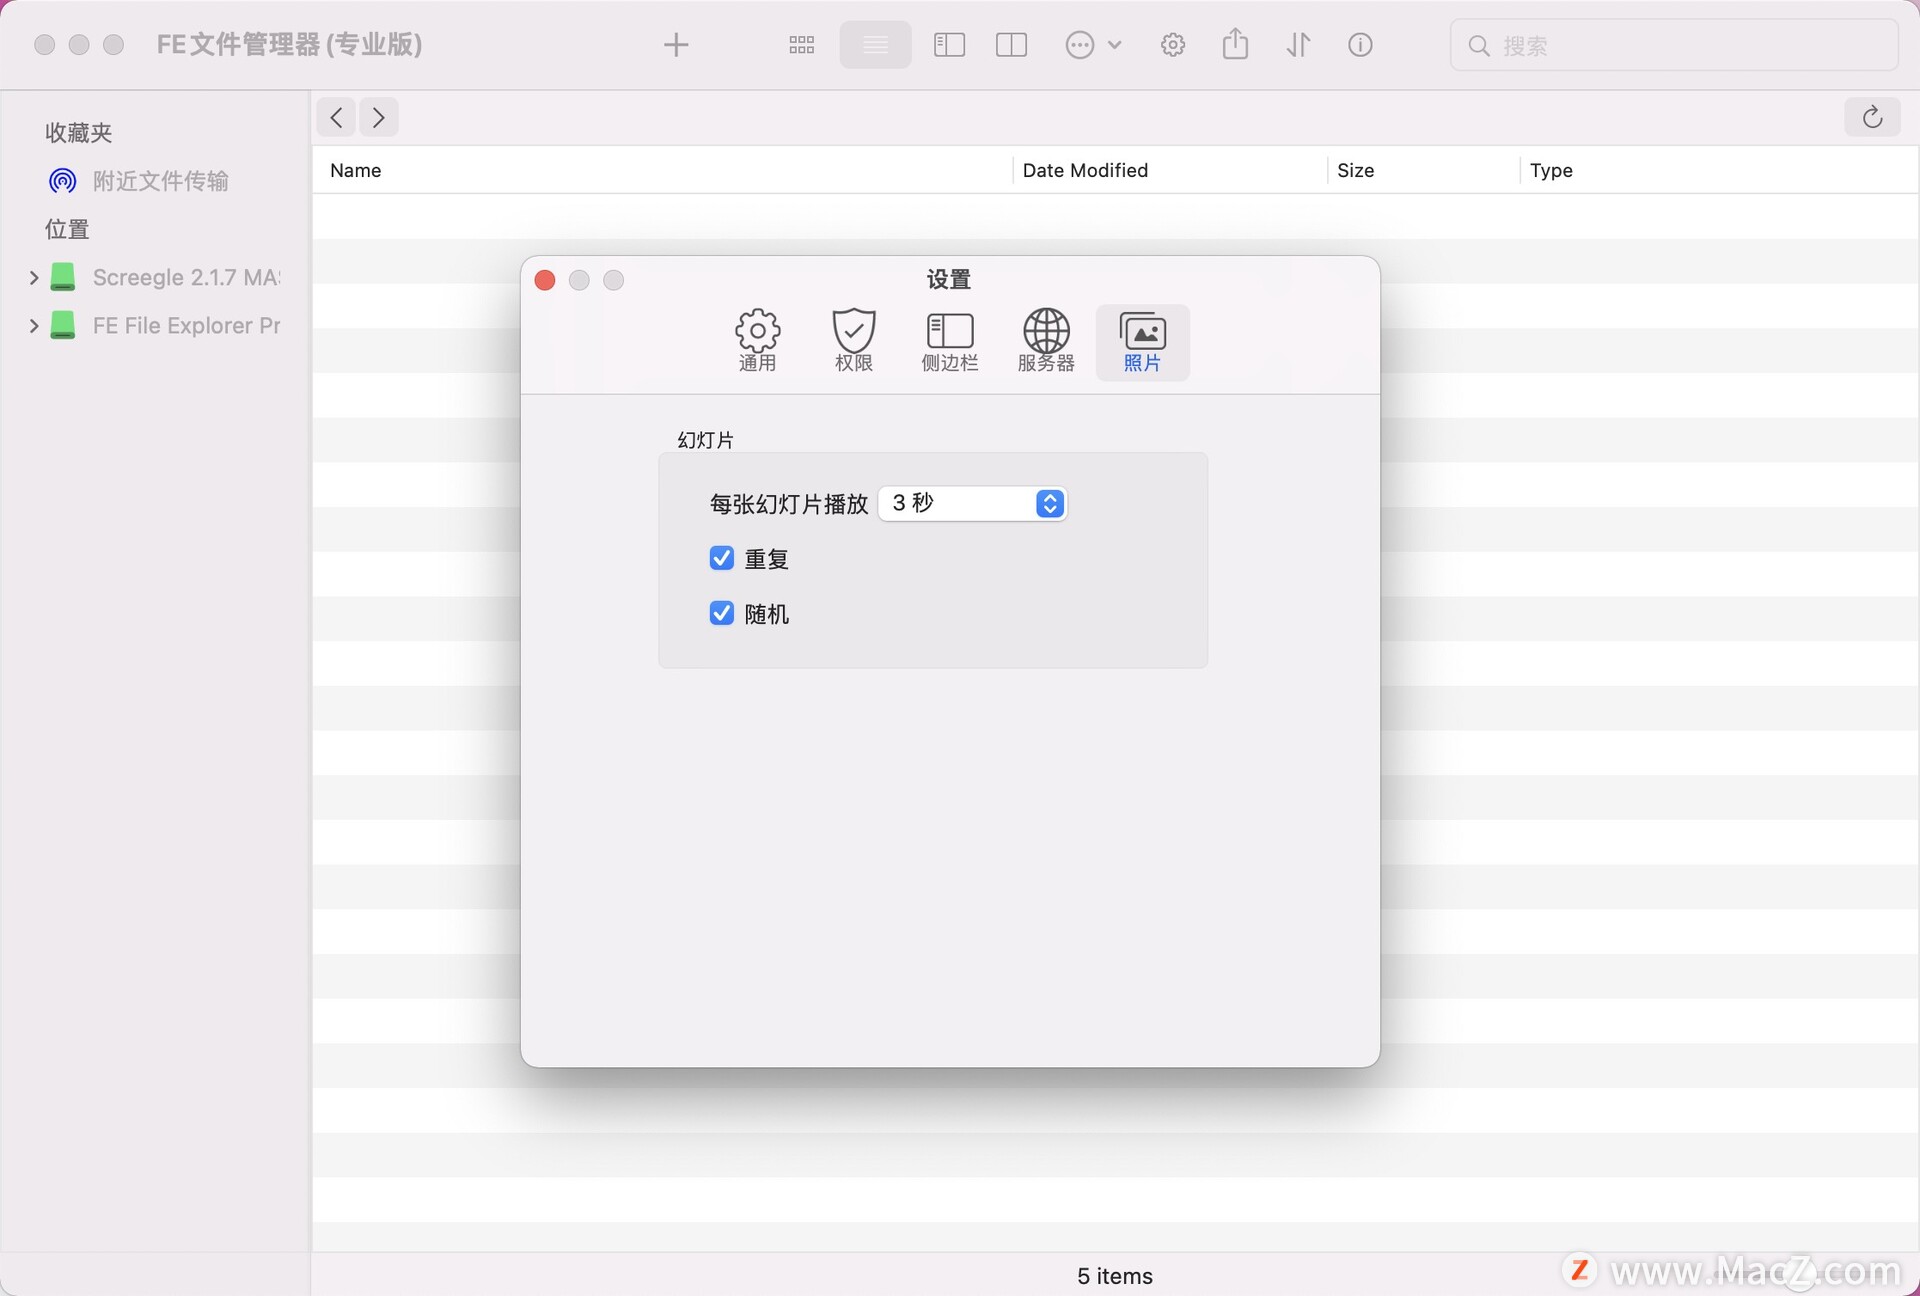Screen dimensions: 1920x1296
Task: Sort files by Date Modified column
Action: (x=1085, y=170)
